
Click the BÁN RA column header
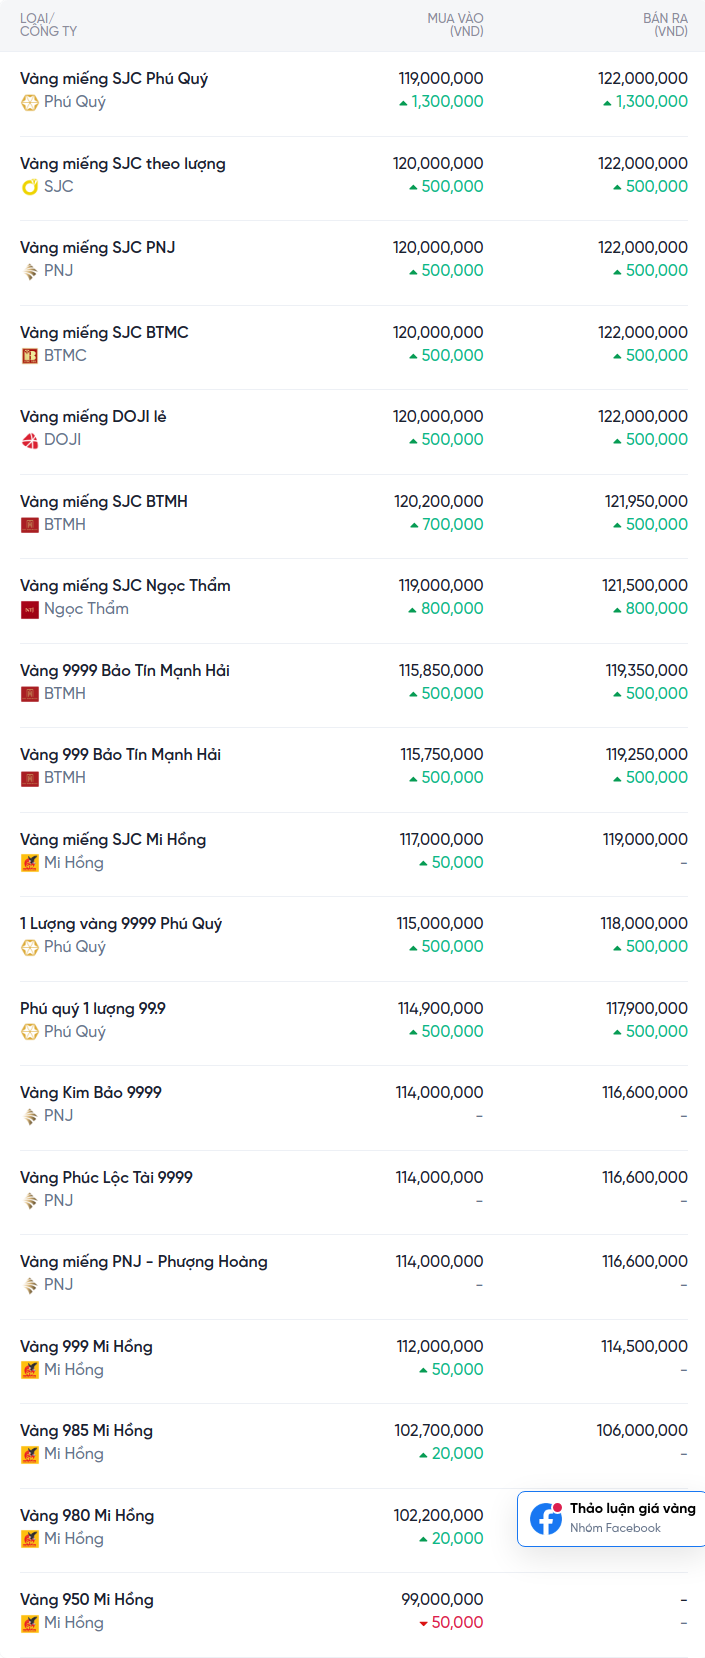tap(665, 25)
